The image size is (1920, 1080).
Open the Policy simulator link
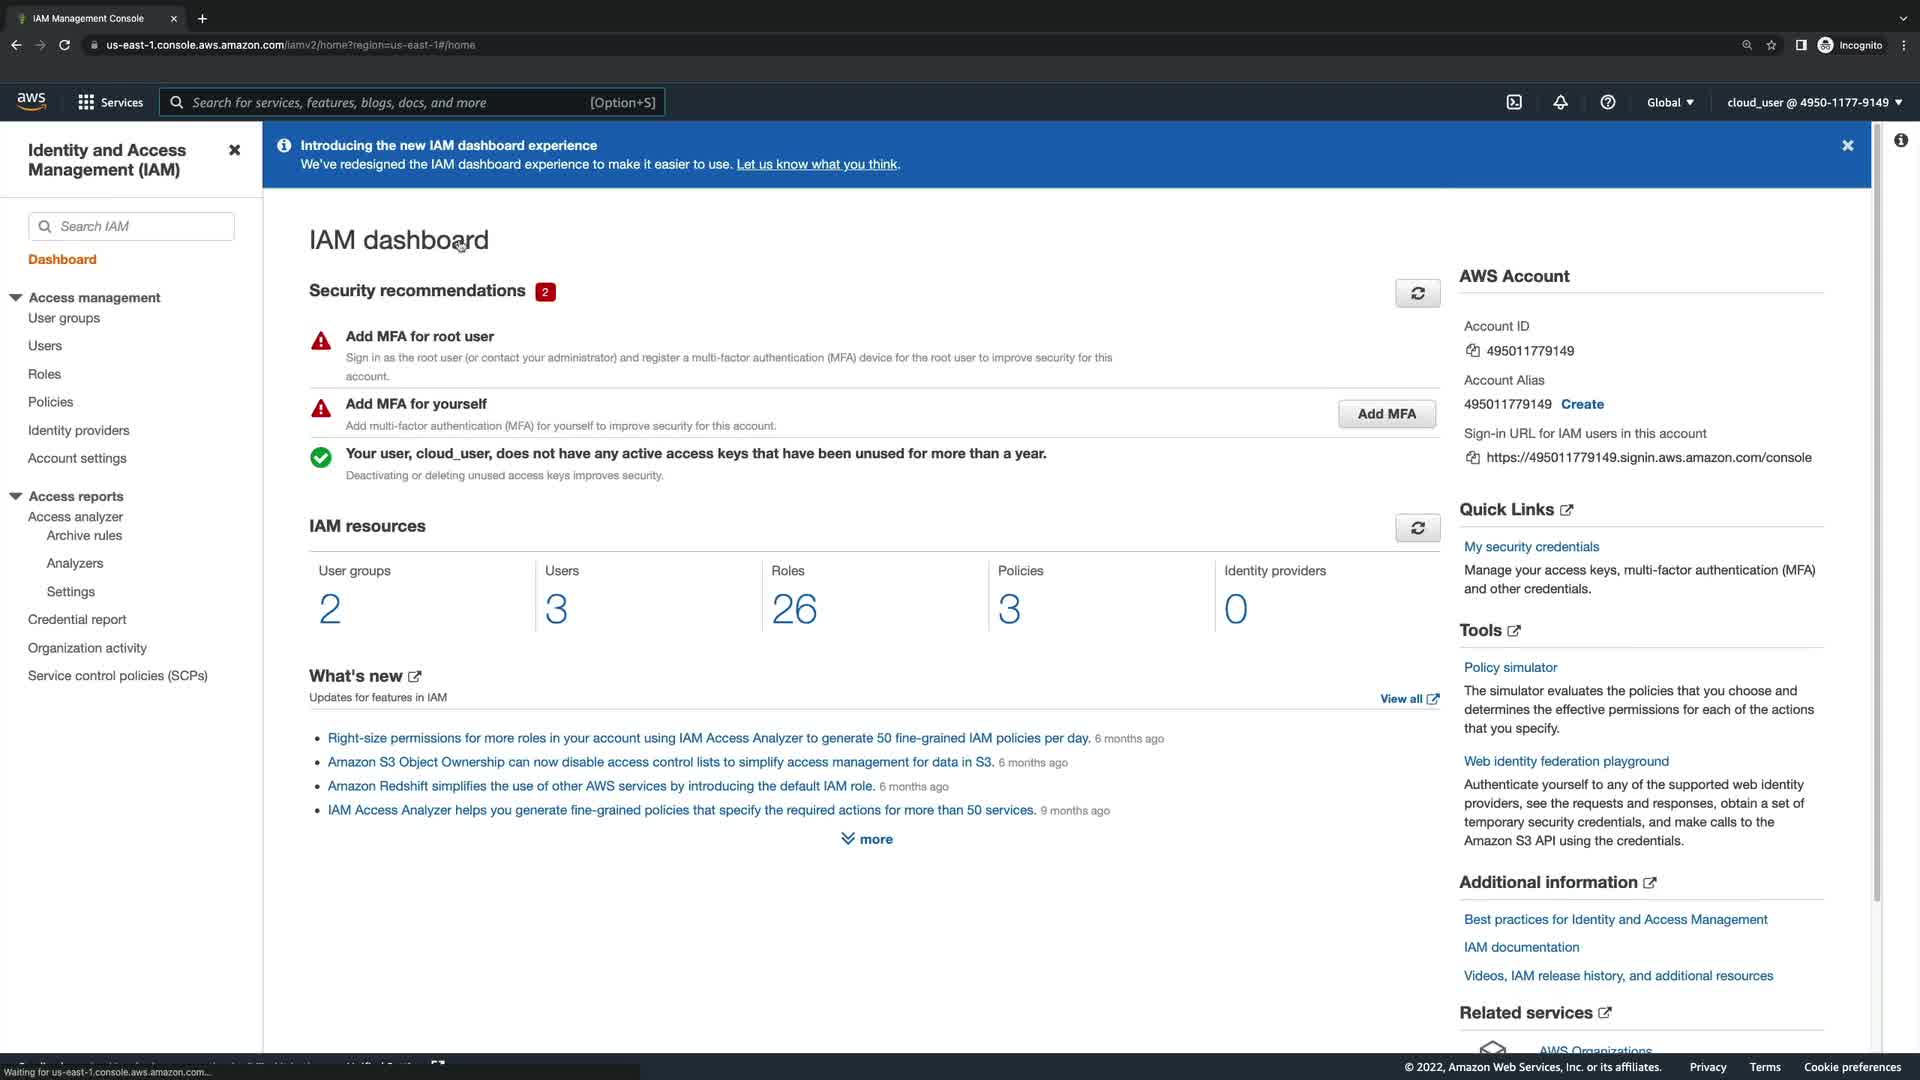coord(1510,667)
